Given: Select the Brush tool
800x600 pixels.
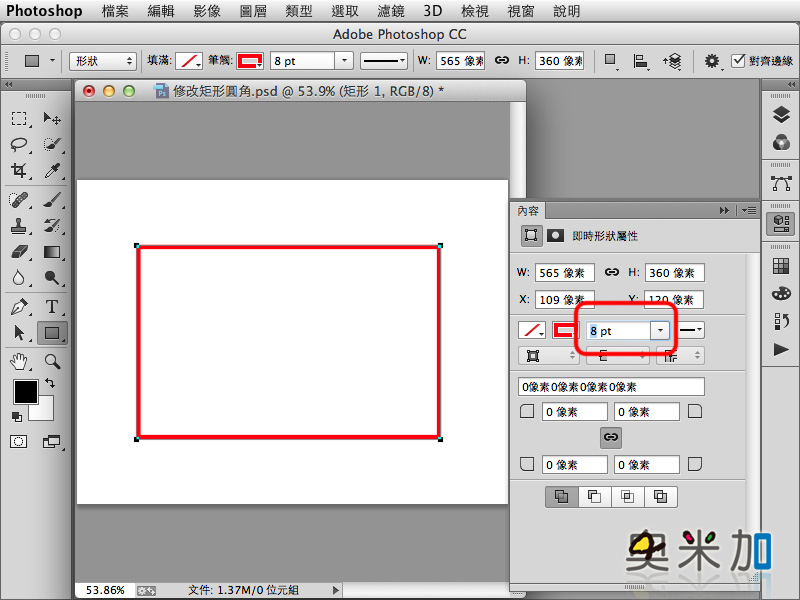Looking at the screenshot, I should click(52, 200).
